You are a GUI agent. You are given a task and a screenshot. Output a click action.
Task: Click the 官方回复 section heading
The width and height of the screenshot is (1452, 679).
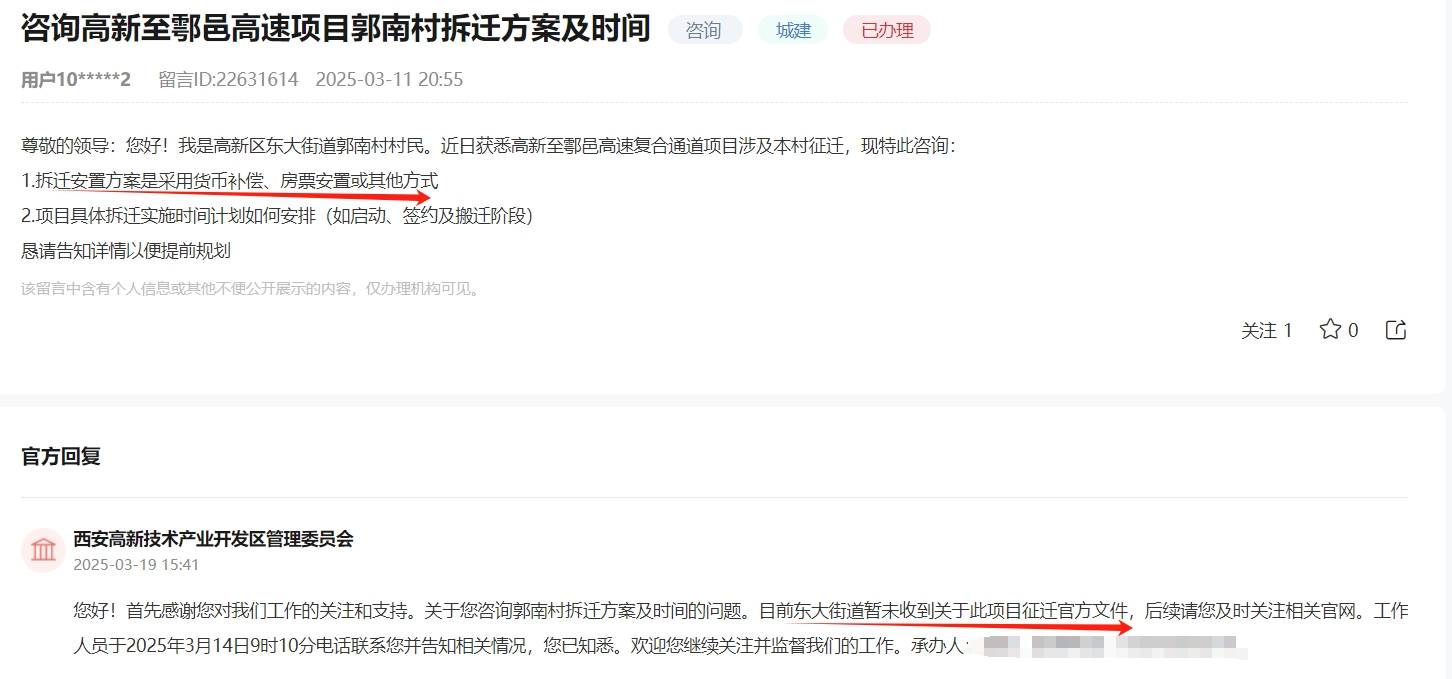[61, 457]
